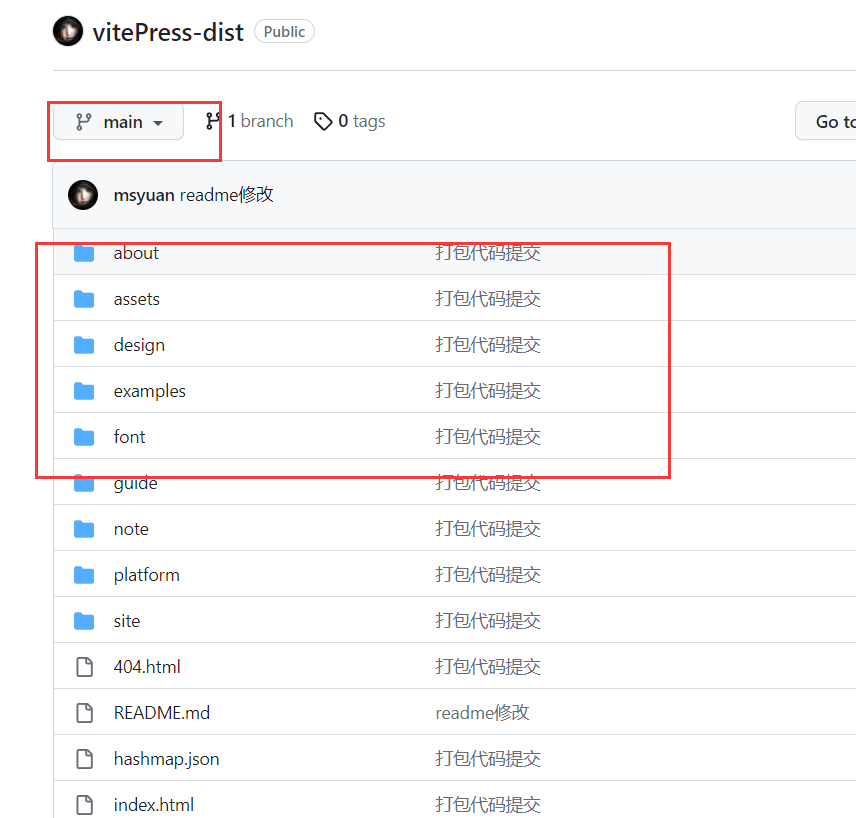Click the tag icon next to 0 tags
Viewport: 856px width, 818px height.
(323, 121)
